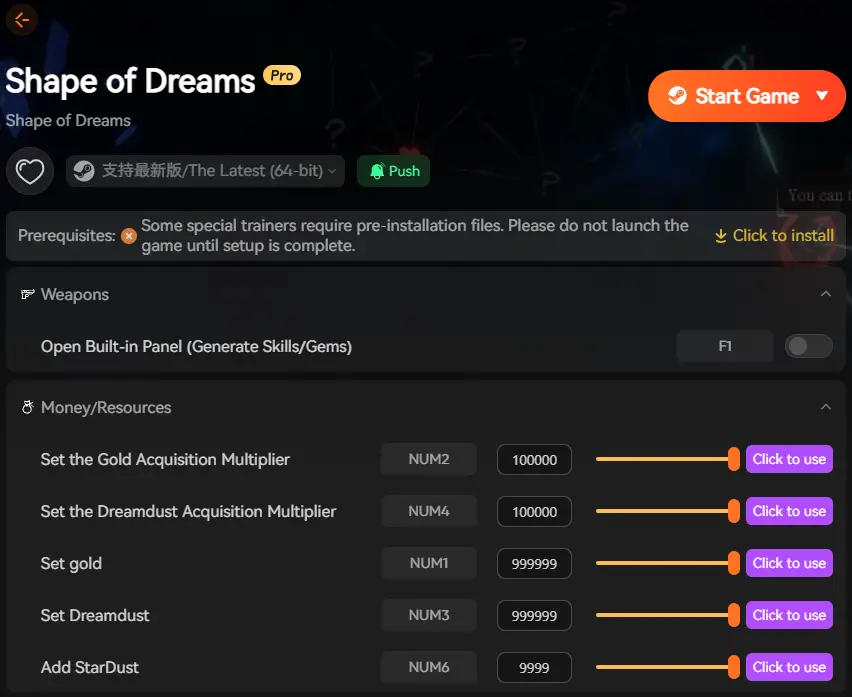Click the NUM1 hotkey button
The image size is (852, 697).
click(x=428, y=563)
